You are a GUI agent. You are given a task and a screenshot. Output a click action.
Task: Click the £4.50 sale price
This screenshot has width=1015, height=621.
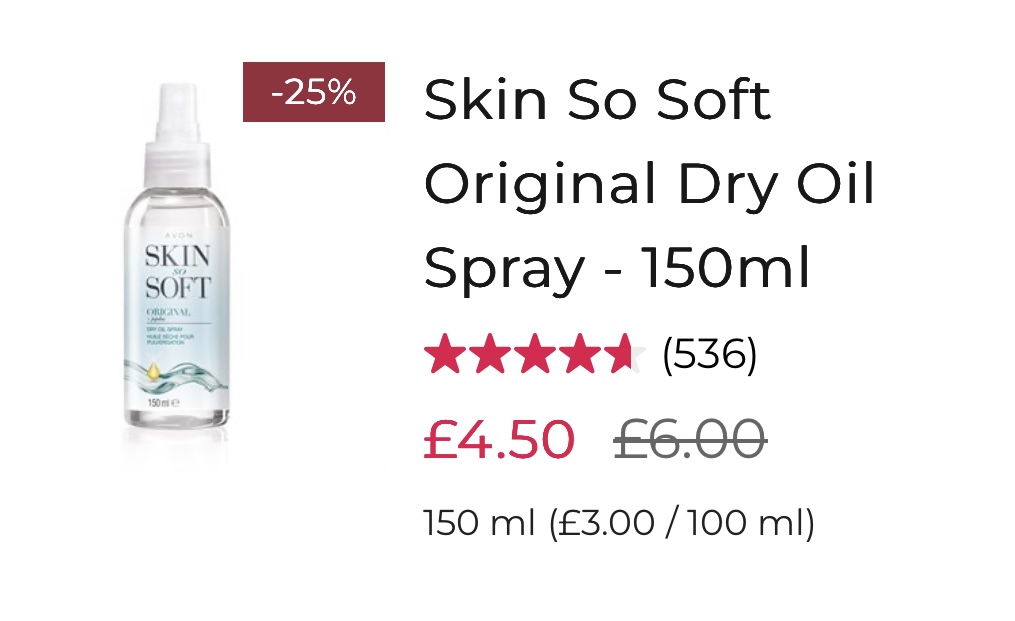click(499, 440)
